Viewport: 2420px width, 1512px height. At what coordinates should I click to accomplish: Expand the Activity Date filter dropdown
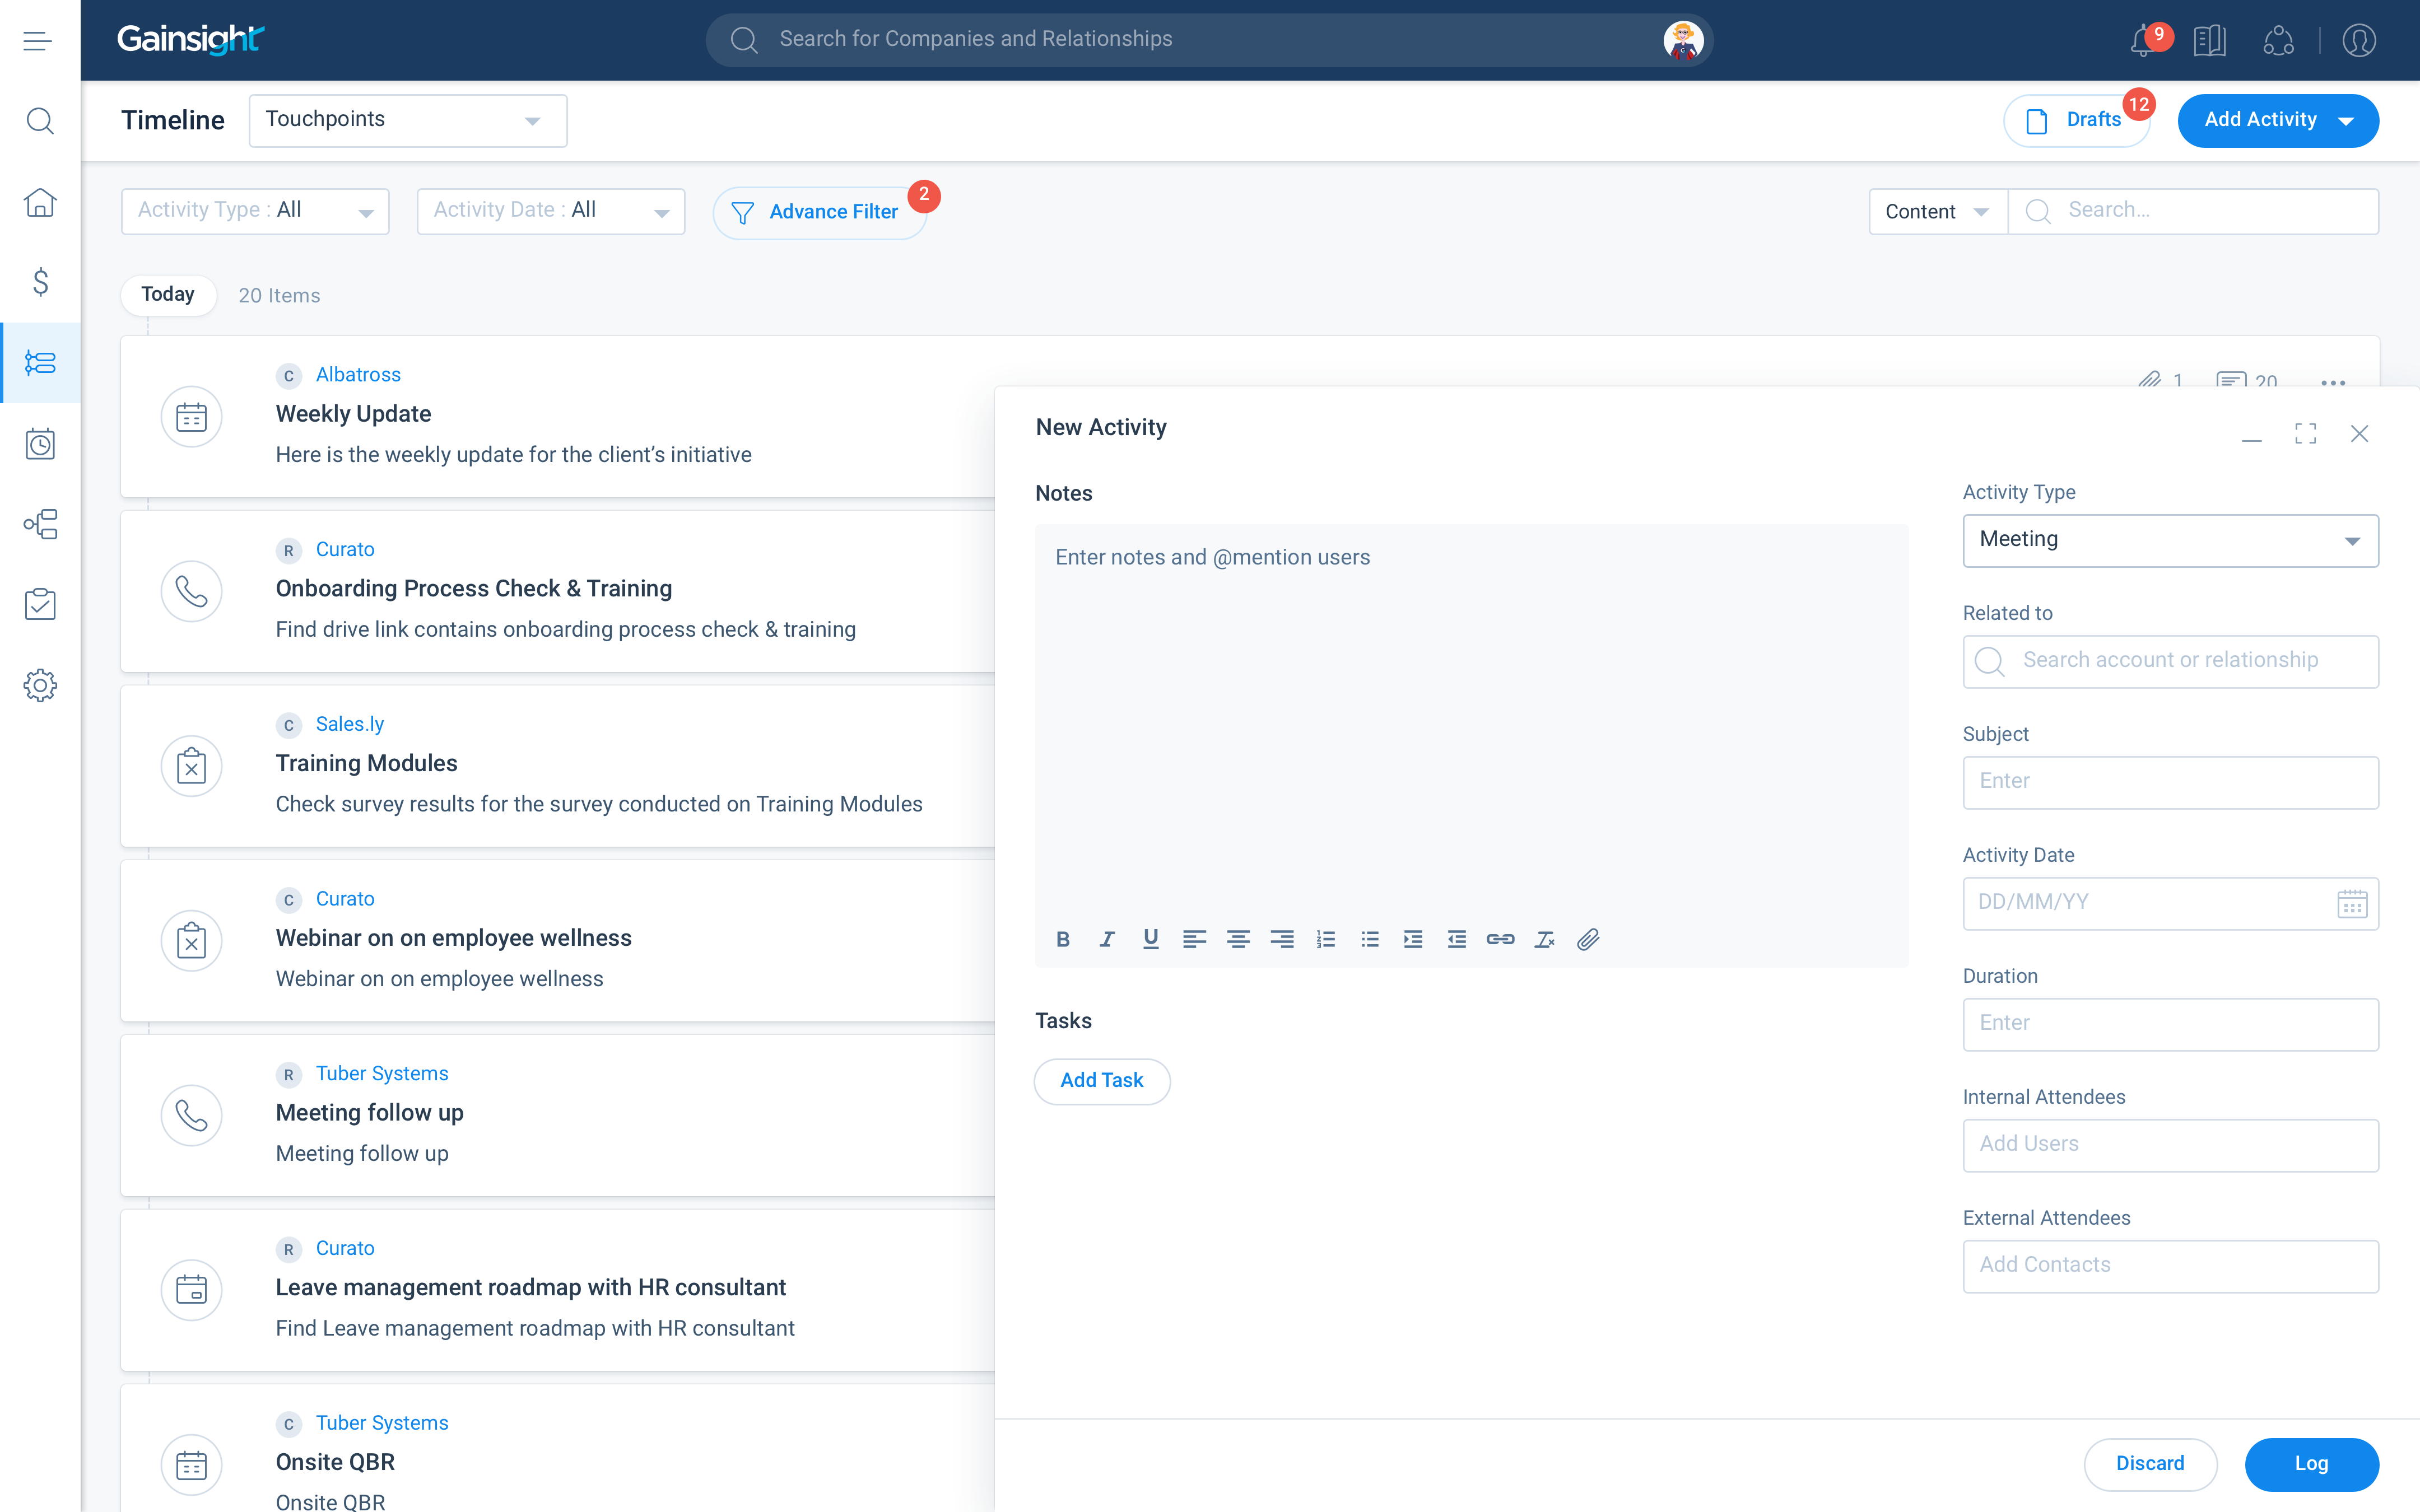click(x=550, y=211)
